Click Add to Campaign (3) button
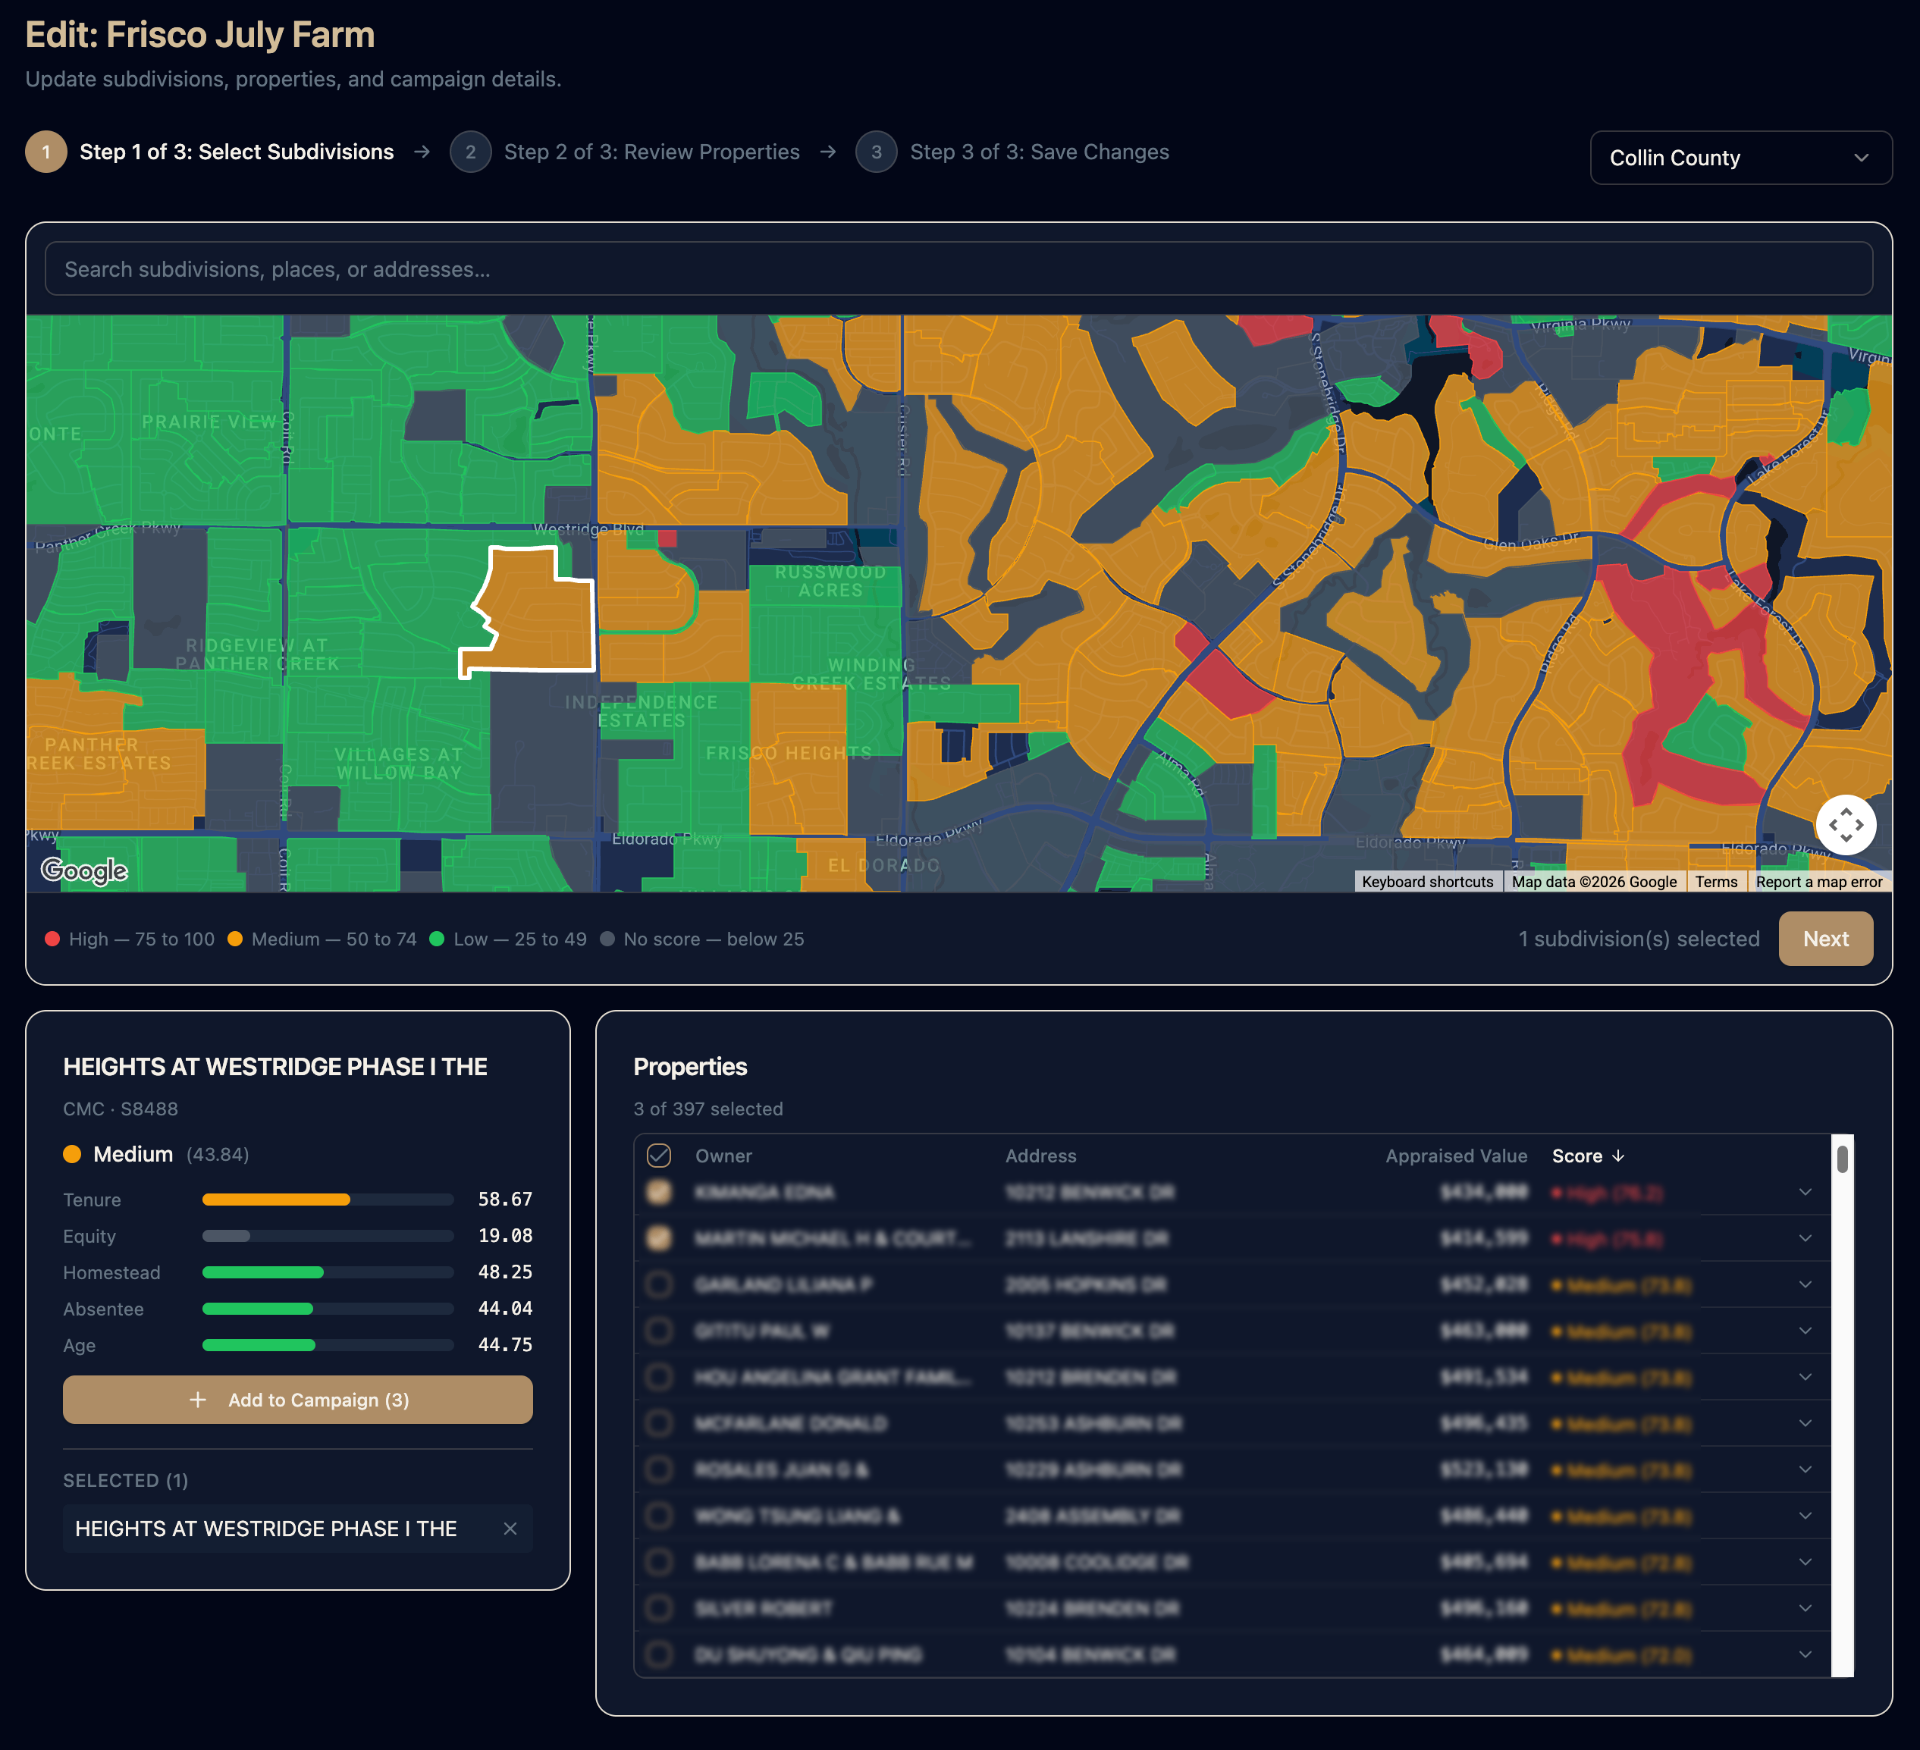 pyautogui.click(x=298, y=1400)
